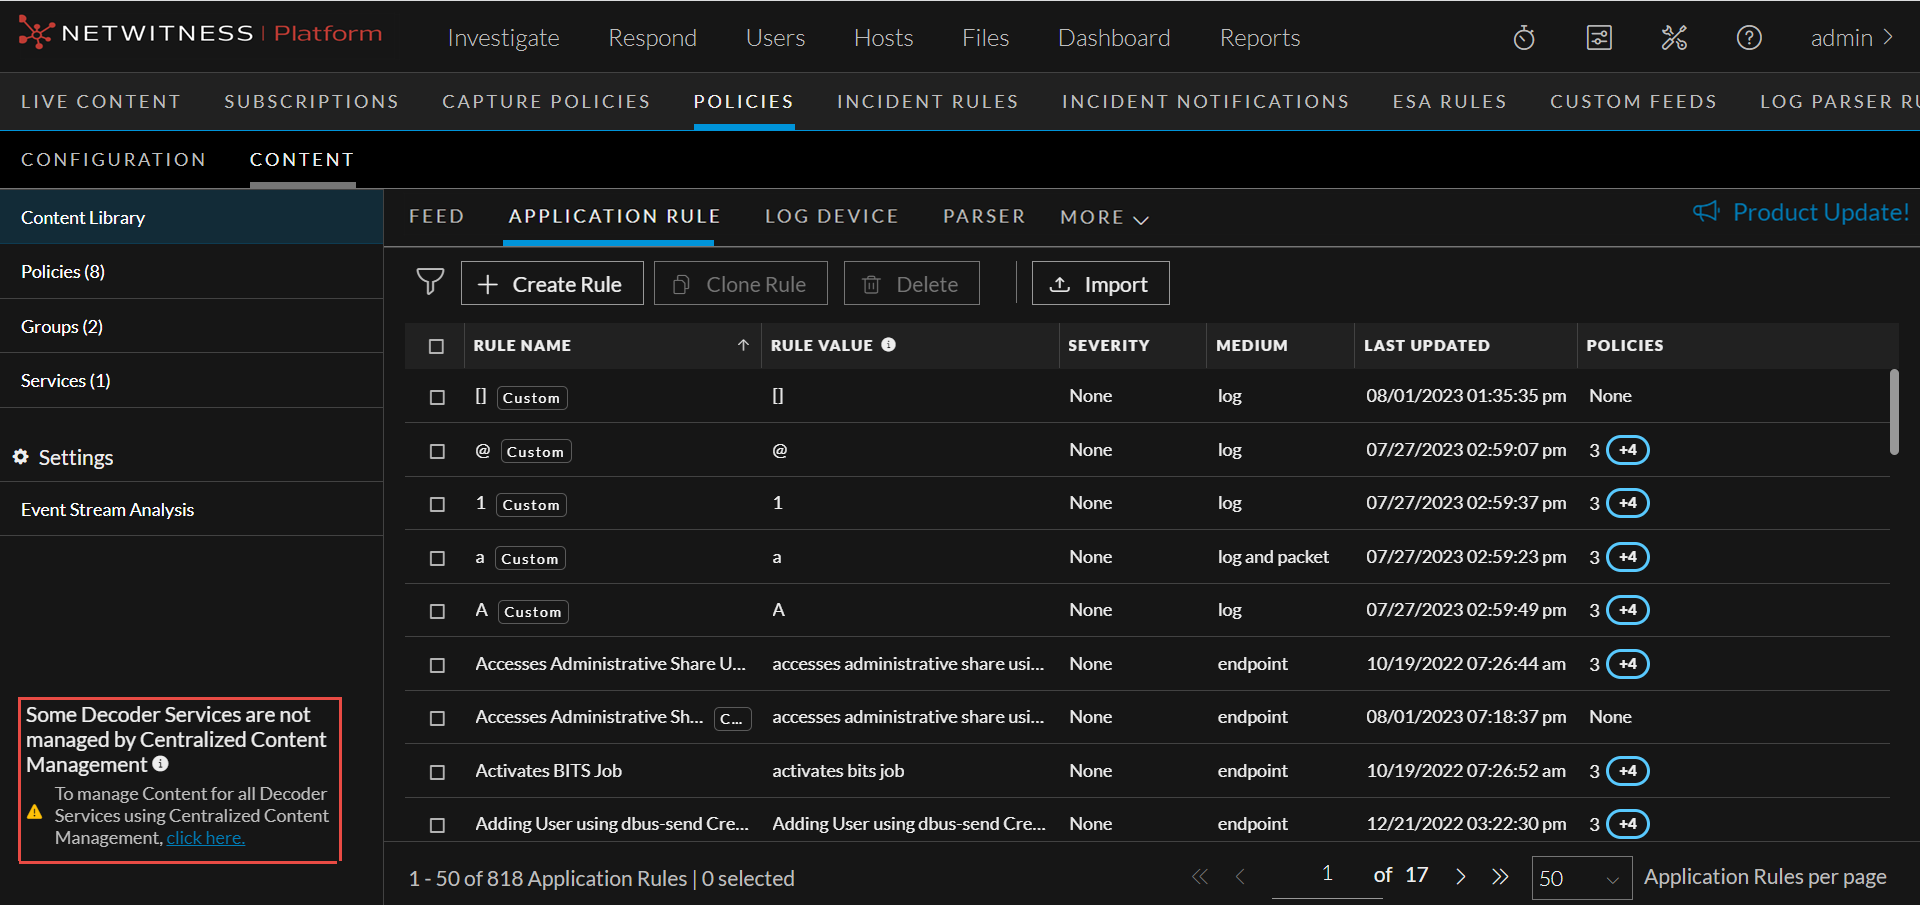Check the checkbox for Activates BITS Job rule
The image size is (1920, 905).
pos(436,771)
